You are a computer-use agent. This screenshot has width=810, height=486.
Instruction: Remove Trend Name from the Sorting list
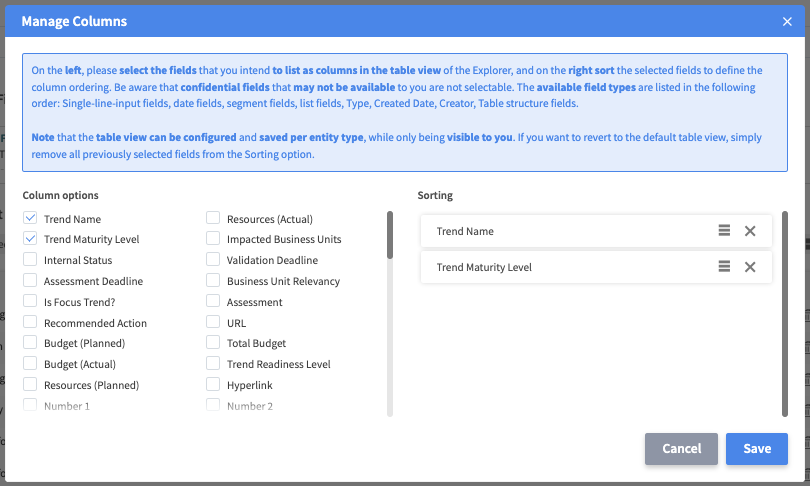[750, 231]
